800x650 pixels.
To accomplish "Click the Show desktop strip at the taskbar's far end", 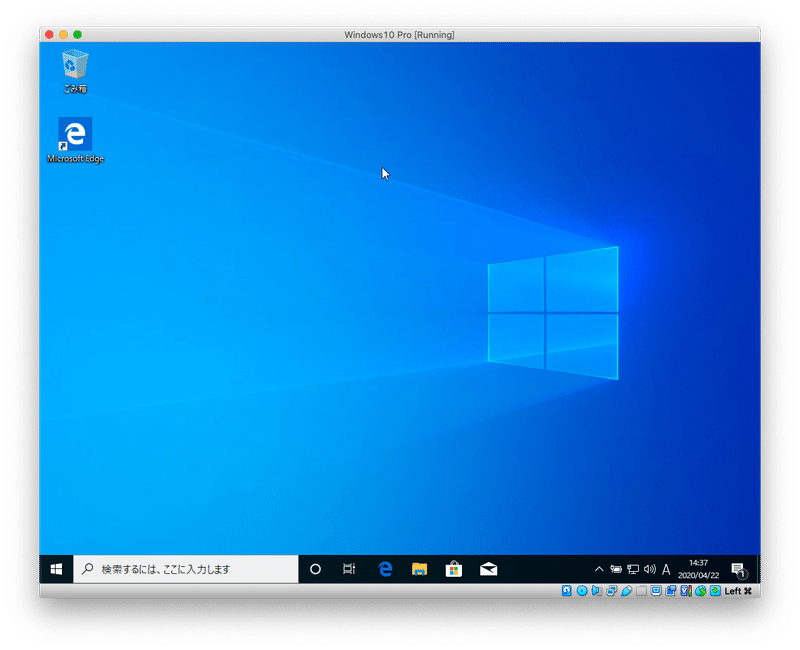I will point(759,569).
